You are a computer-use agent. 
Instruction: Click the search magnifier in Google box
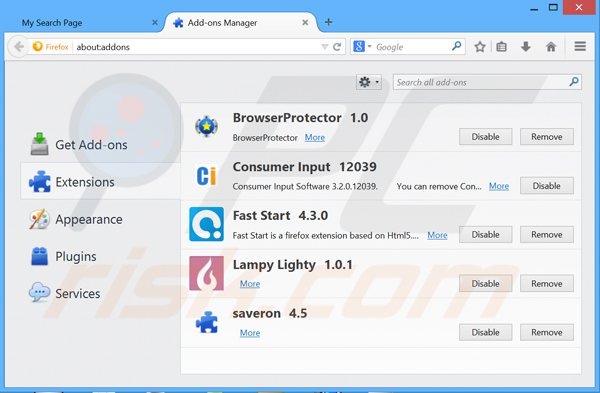point(456,47)
